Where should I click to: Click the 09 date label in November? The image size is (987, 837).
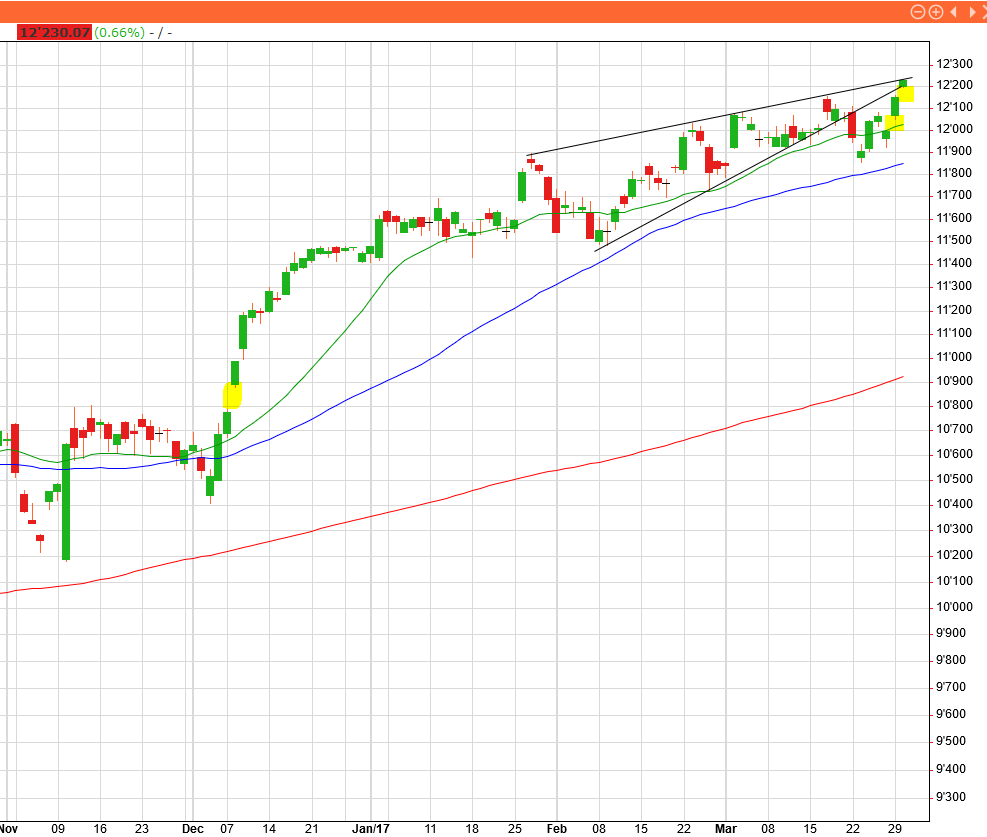(x=58, y=829)
